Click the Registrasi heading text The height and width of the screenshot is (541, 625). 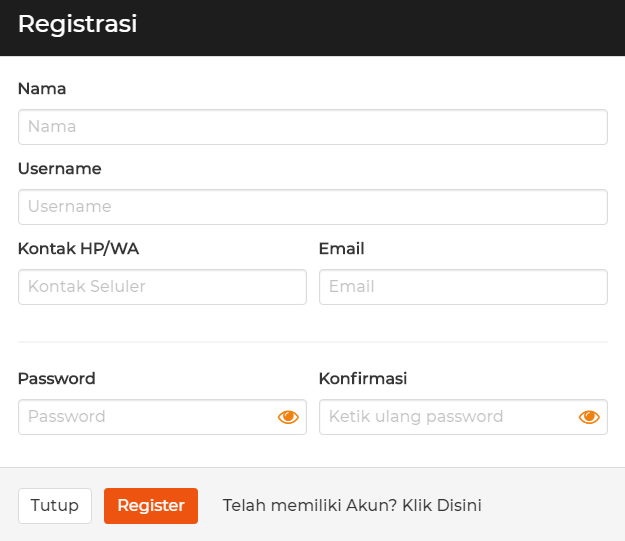click(77, 25)
